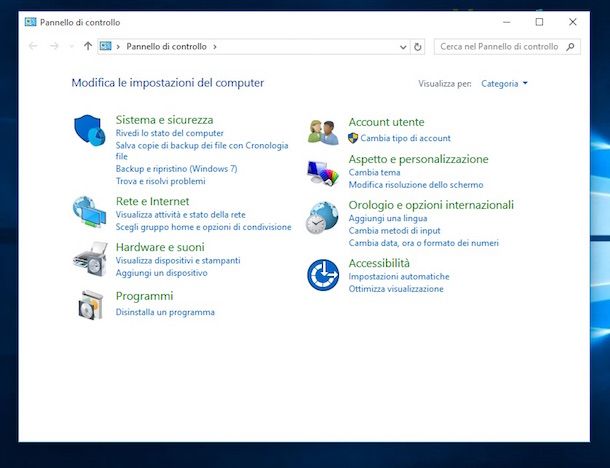Click Visualizza dispositivi e stampanti
Viewport: 610px width, 468px height.
coord(178,261)
